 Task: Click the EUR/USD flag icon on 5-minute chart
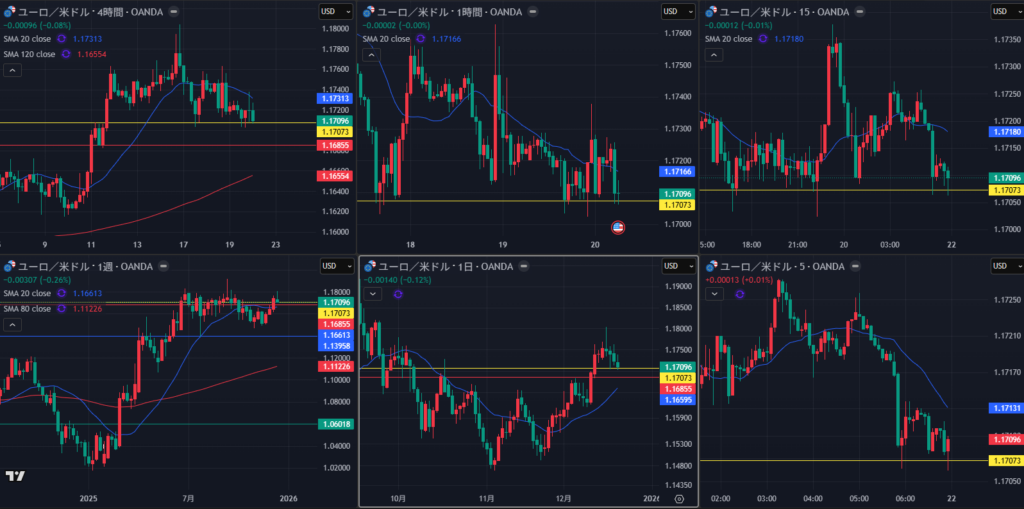(x=713, y=267)
